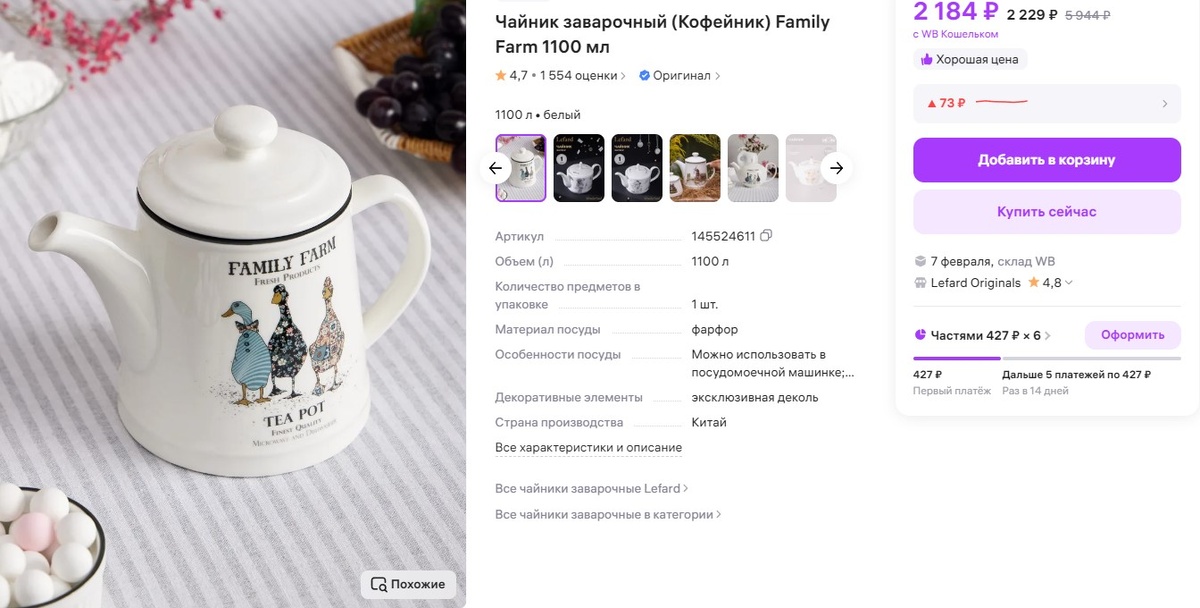The height and width of the screenshot is (608, 1200).
Task: Click the star rating 4,7 icon
Action: click(501, 75)
